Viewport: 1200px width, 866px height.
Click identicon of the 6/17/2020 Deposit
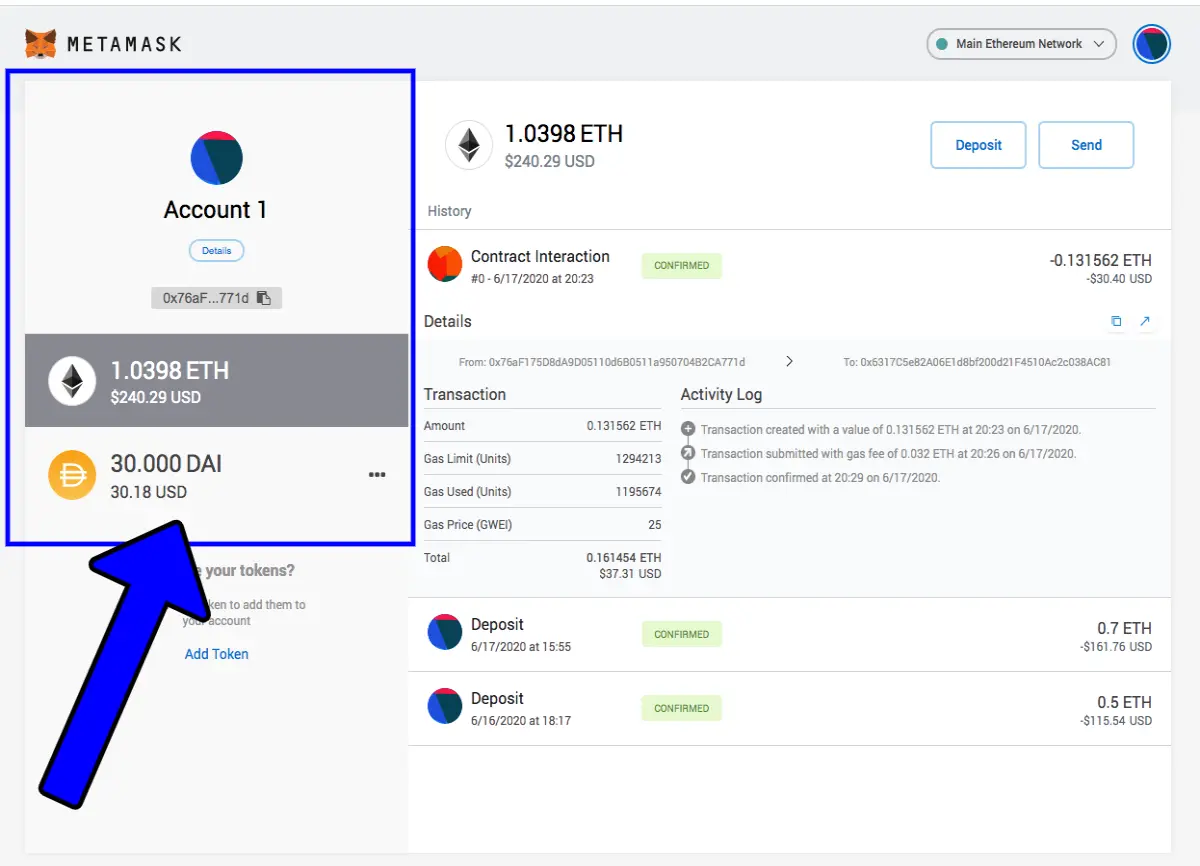(x=445, y=632)
